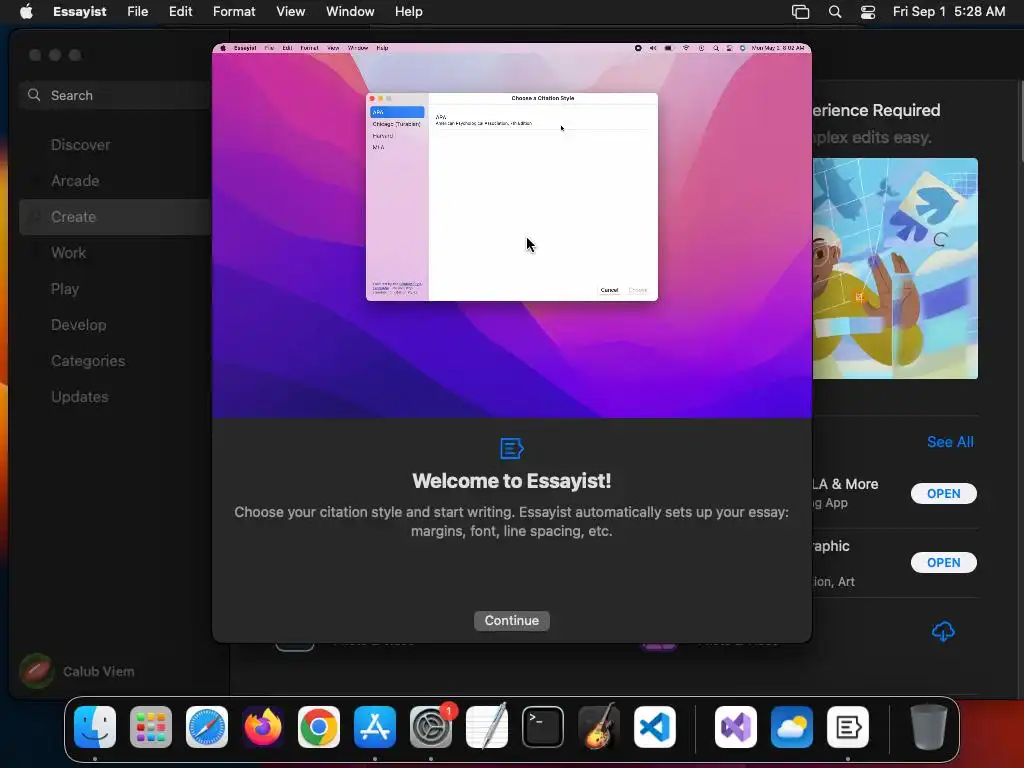
Task: Select Play in App Store sidebar
Action: coord(65,289)
